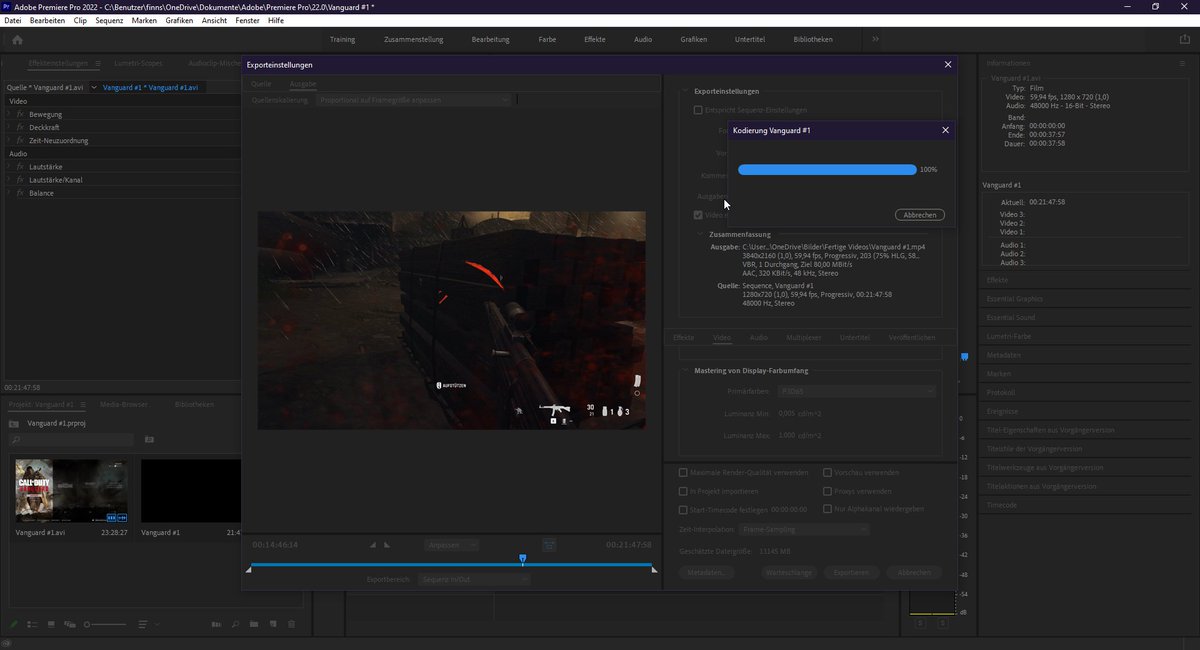This screenshot has width=1200, height=650.
Task: Set Out point icon in export preview
Action: coord(388,545)
